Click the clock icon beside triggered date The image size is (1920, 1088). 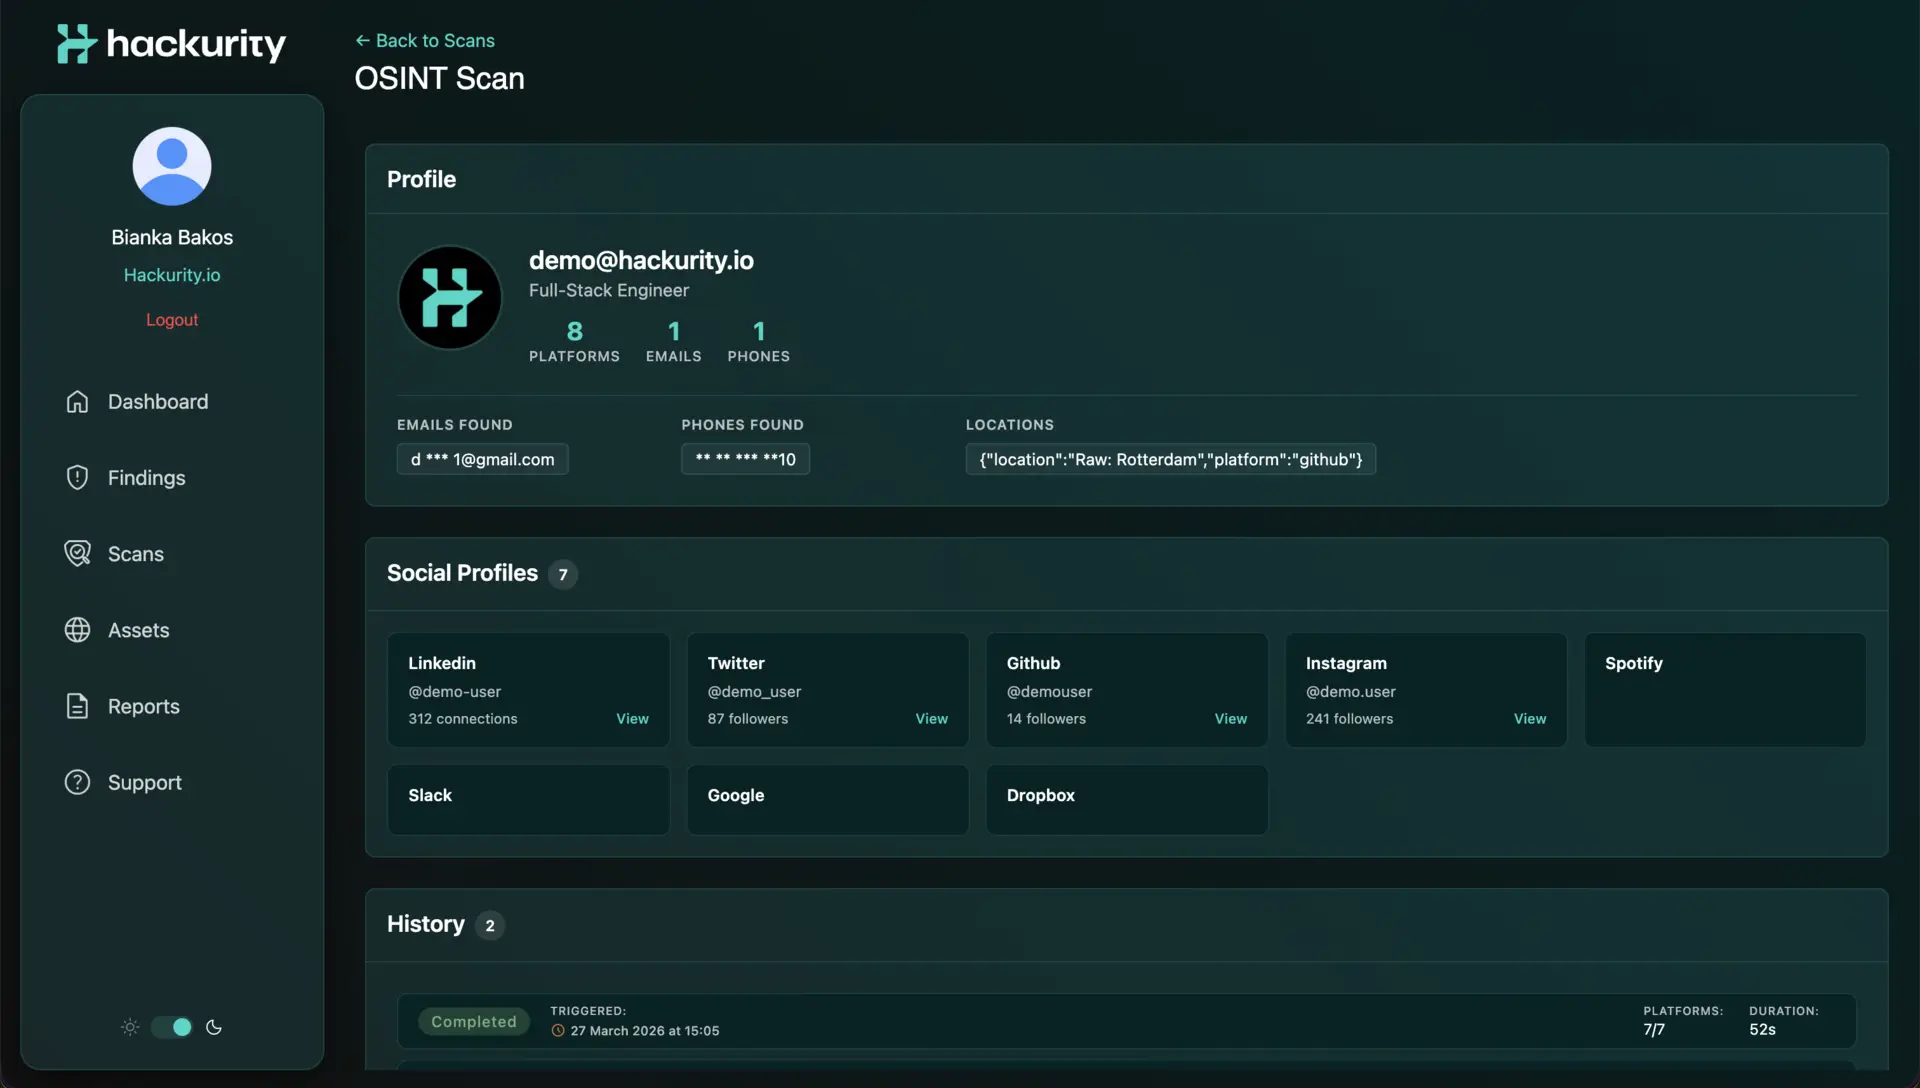[558, 1031]
